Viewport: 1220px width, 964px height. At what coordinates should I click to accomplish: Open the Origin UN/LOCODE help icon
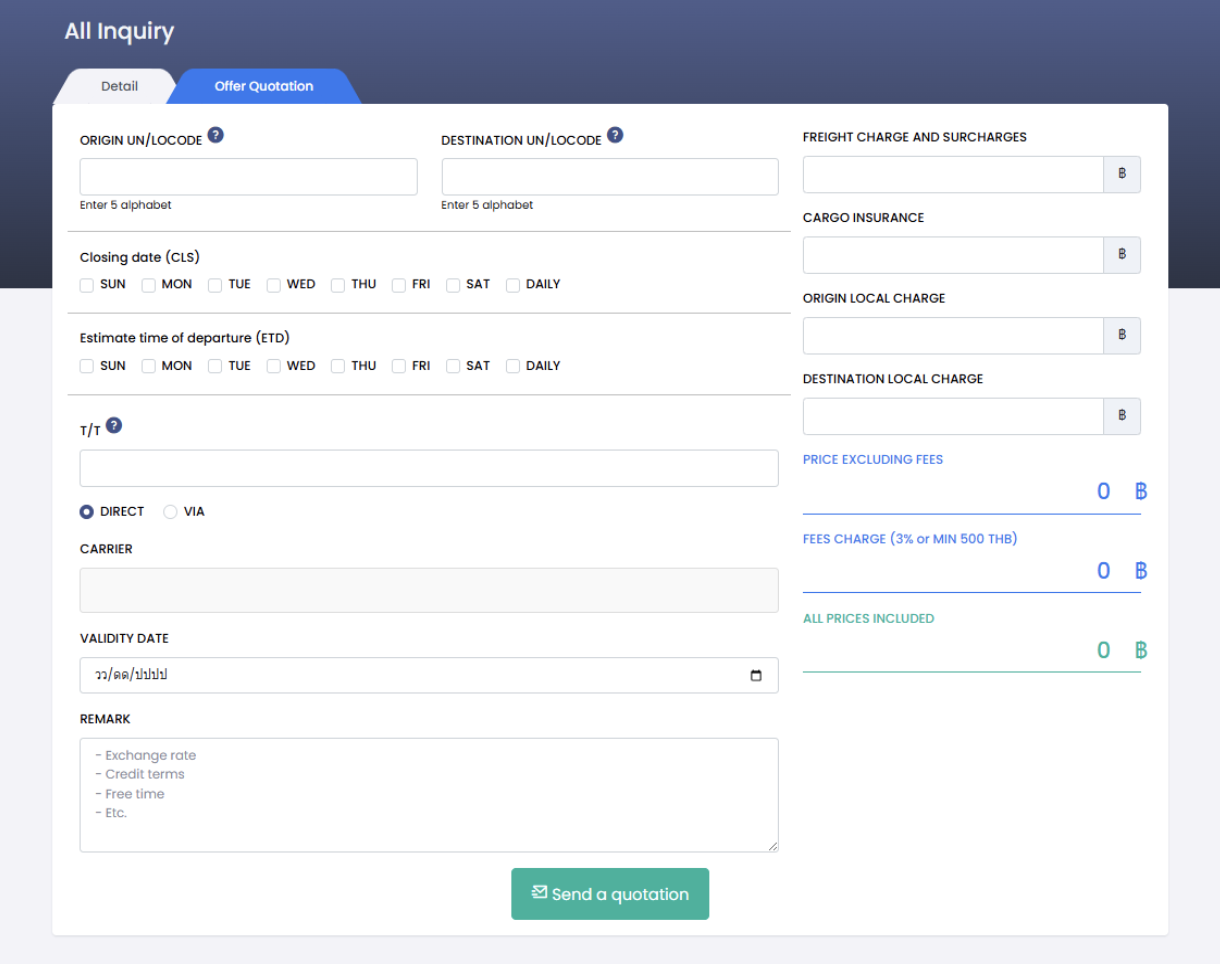[215, 135]
